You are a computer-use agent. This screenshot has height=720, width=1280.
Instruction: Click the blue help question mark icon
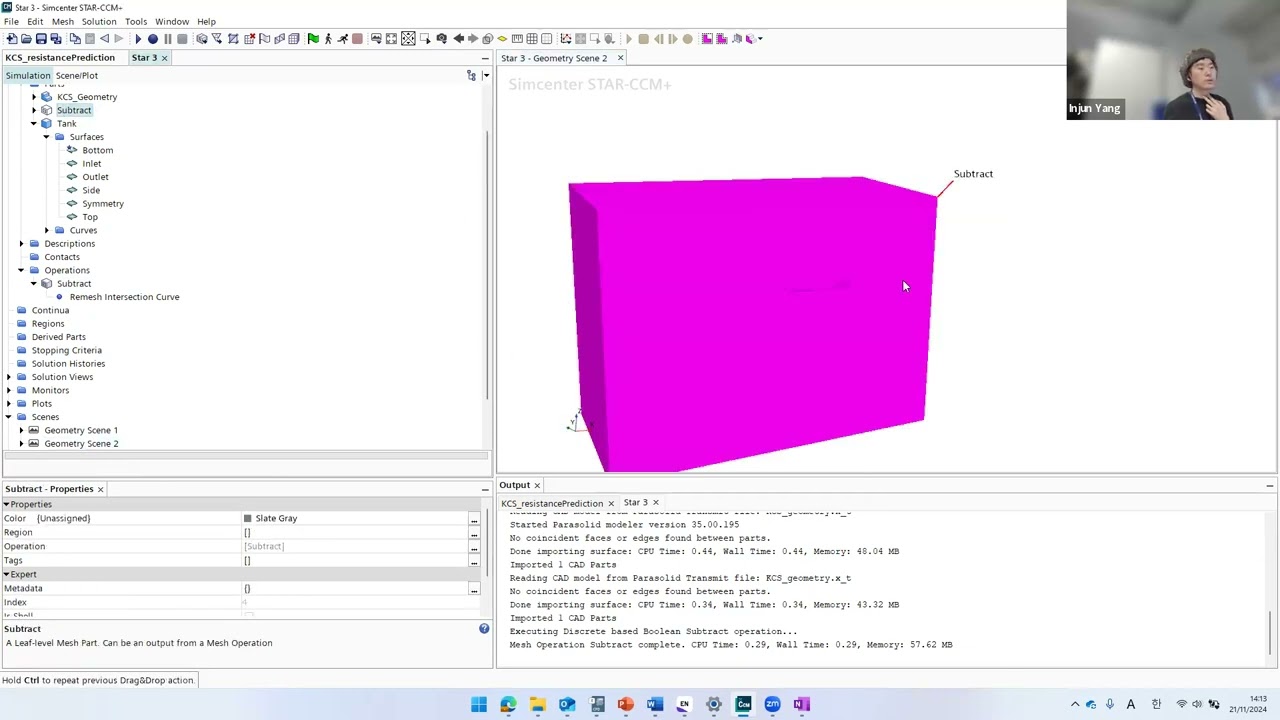pos(484,629)
